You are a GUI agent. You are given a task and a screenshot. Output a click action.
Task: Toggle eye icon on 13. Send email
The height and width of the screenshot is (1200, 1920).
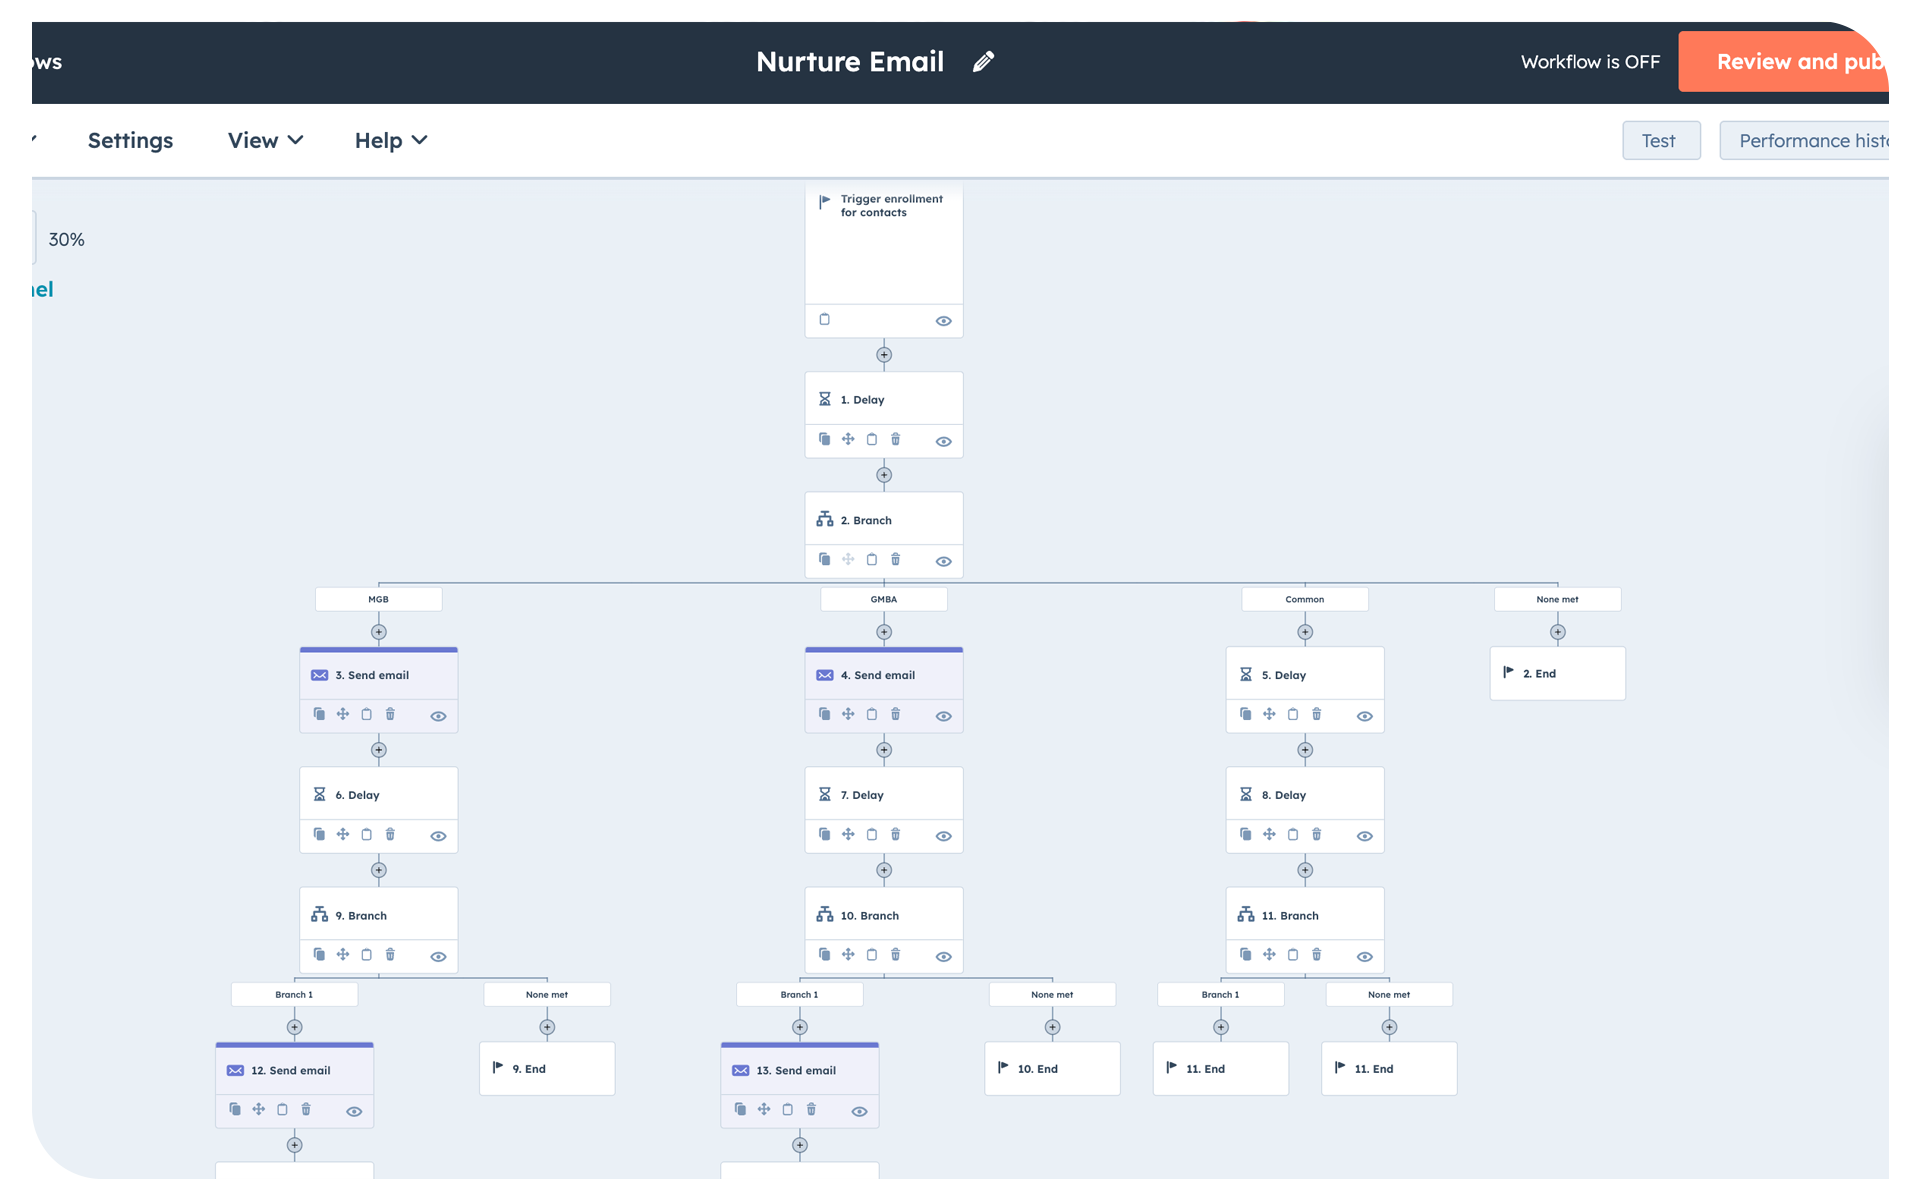[859, 1111]
